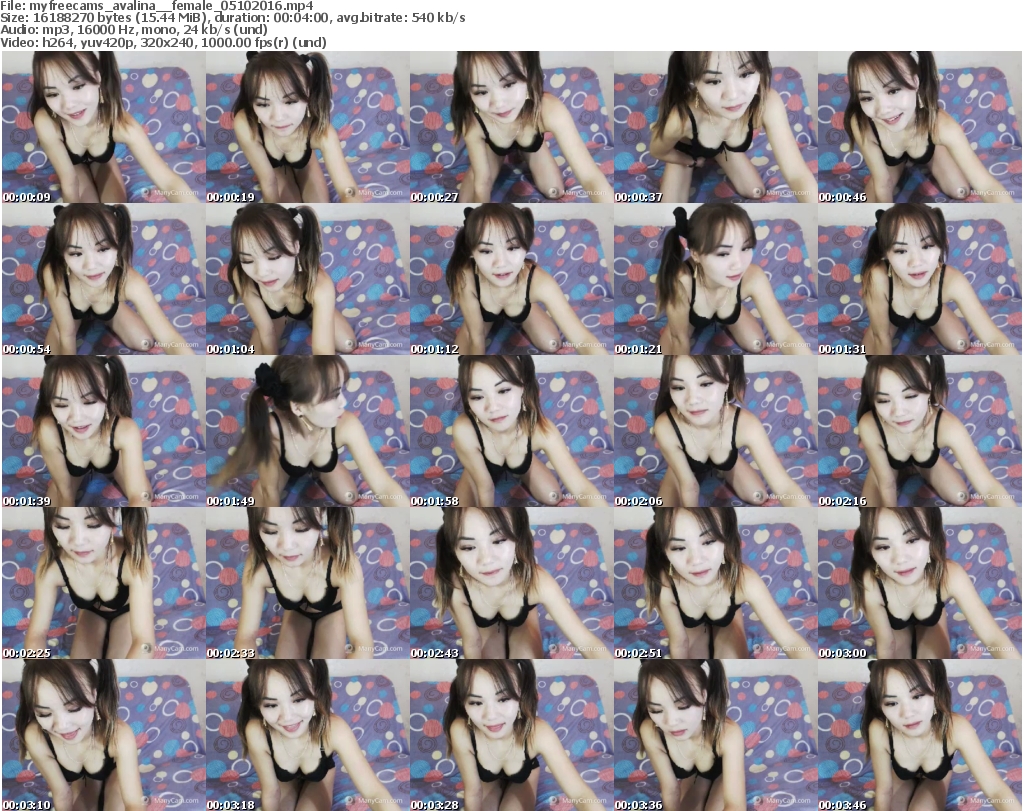Click the frame at 00:01:58
Image resolution: width=1024 pixels, height=811 pixels.
tap(511, 431)
